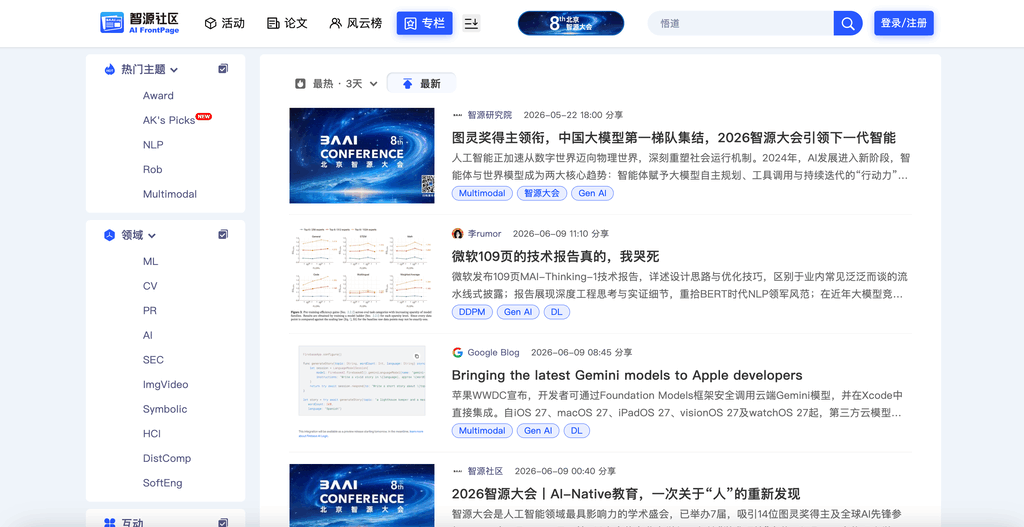The image size is (1024, 527).
Task: Click the 智源社区 author name
Action: [485, 471]
